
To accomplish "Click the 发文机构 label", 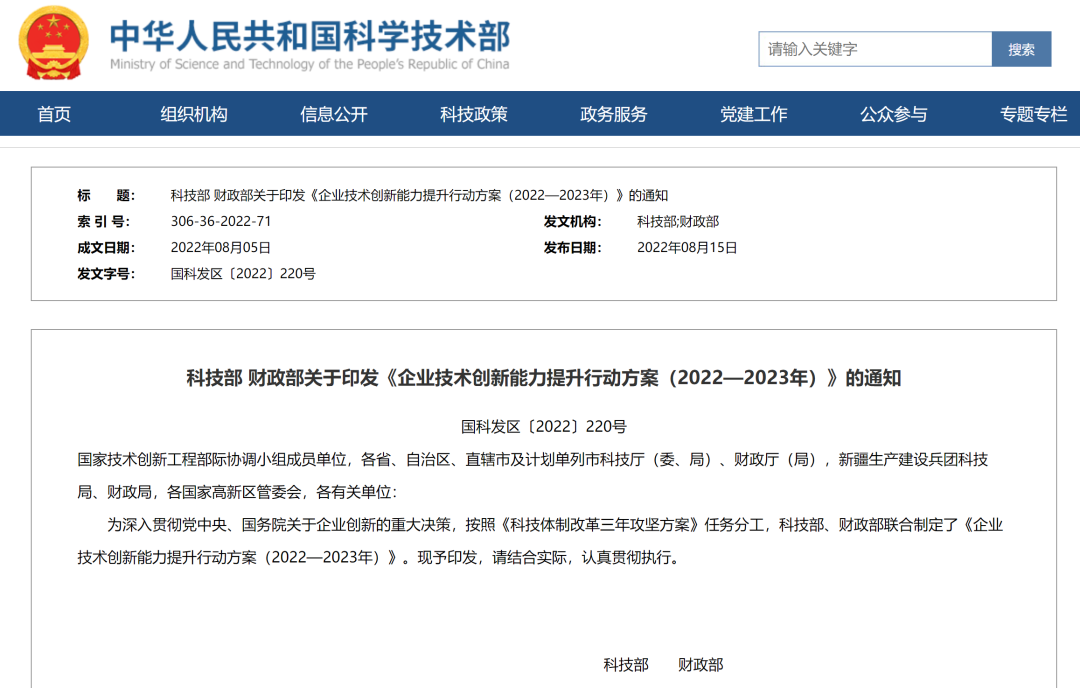I will coord(572,221).
